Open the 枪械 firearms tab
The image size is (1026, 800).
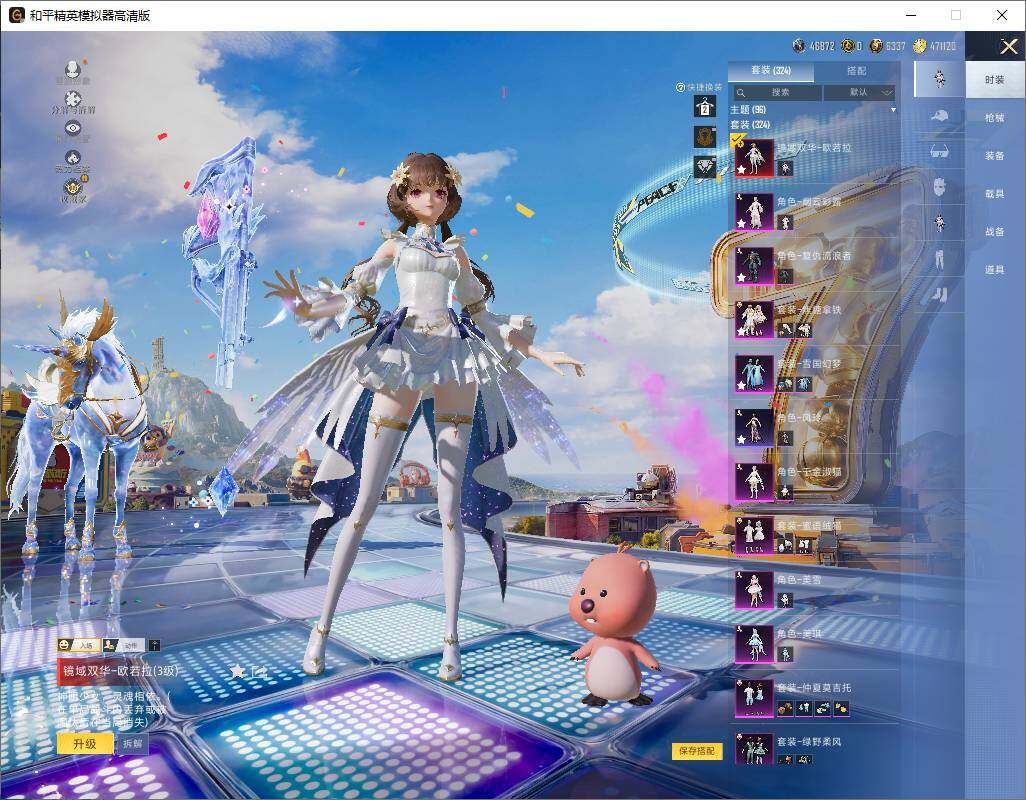(x=994, y=118)
